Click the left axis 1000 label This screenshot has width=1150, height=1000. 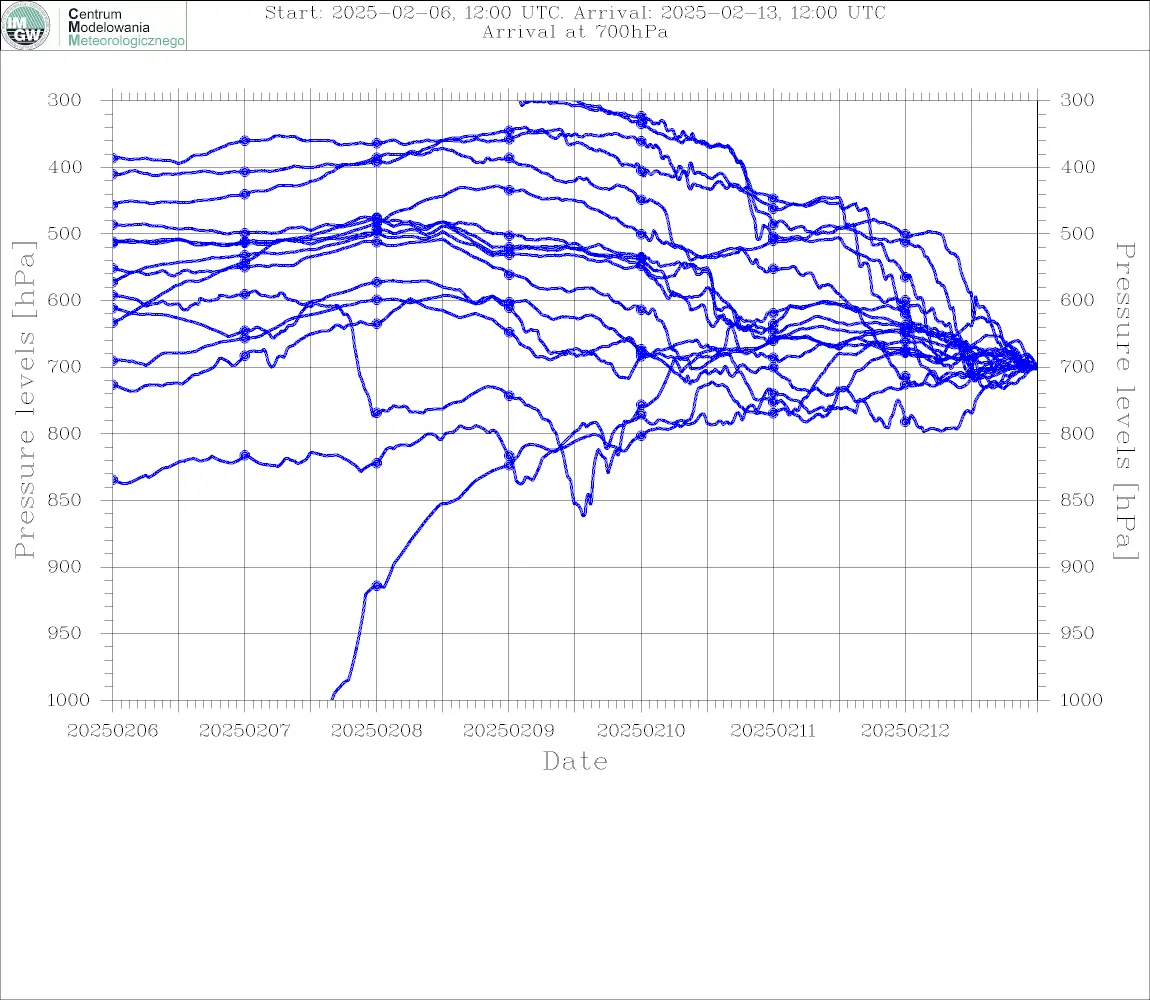68,700
